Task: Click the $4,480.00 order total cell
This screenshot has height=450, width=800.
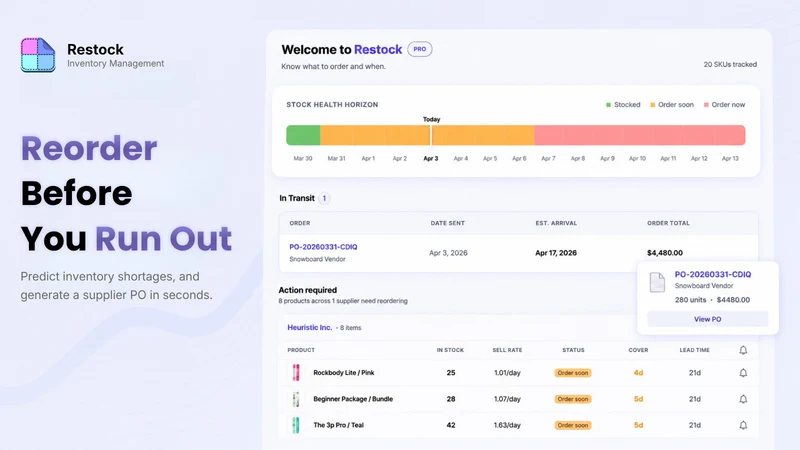Action: point(665,253)
